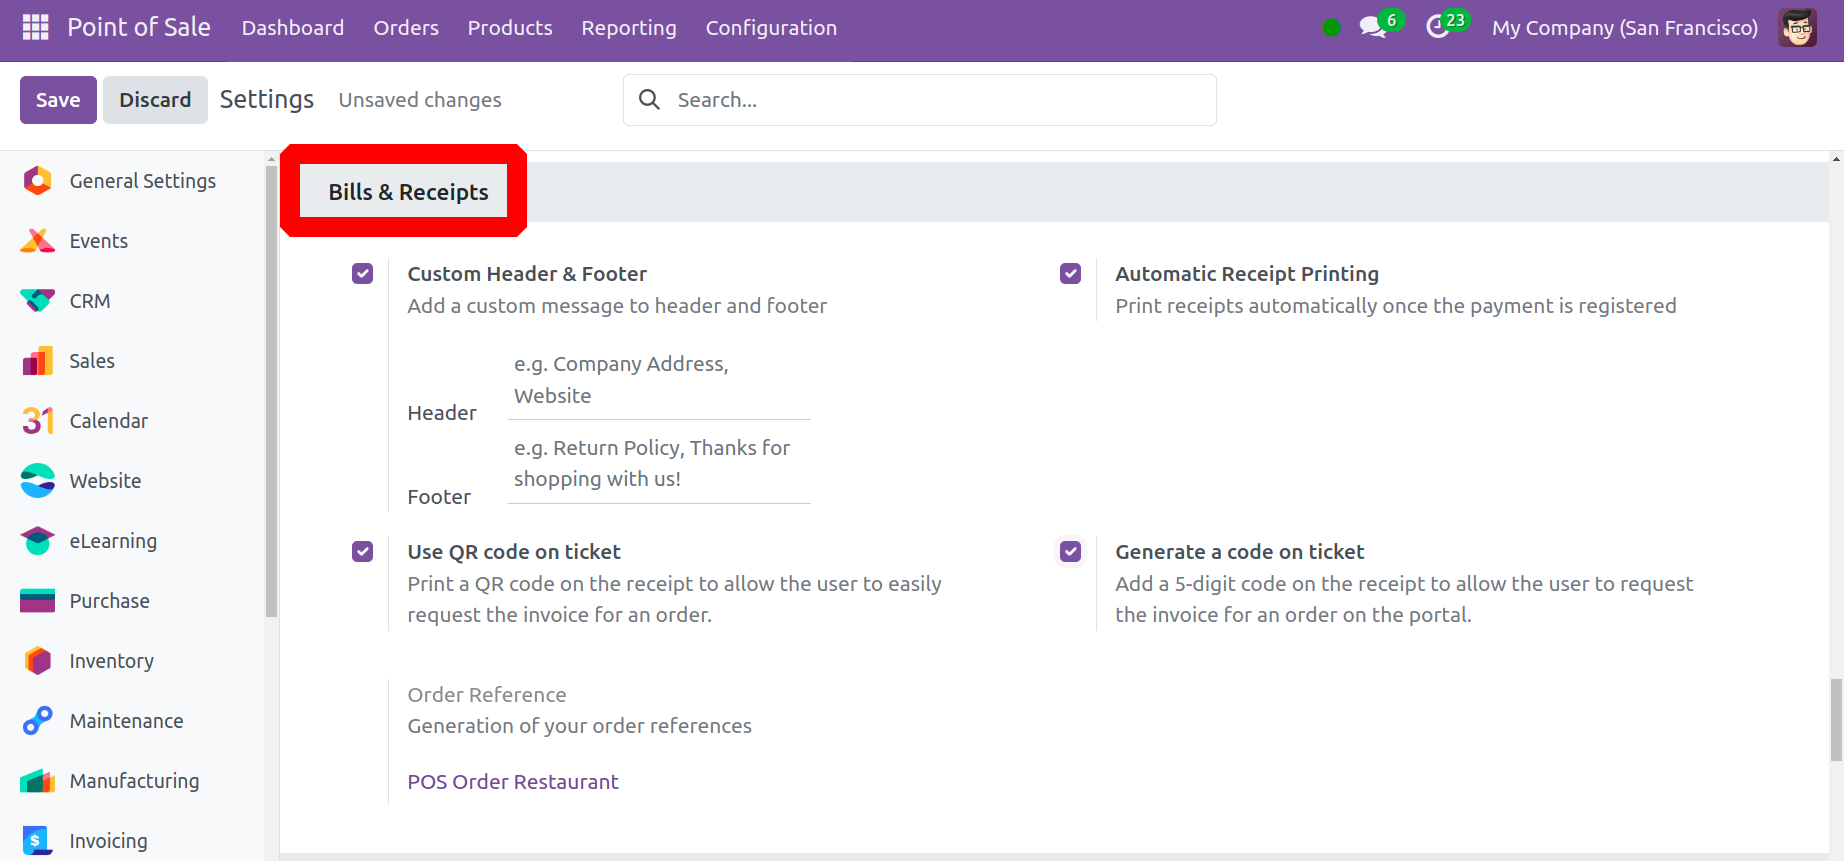Click the user avatar picture

tap(1797, 27)
